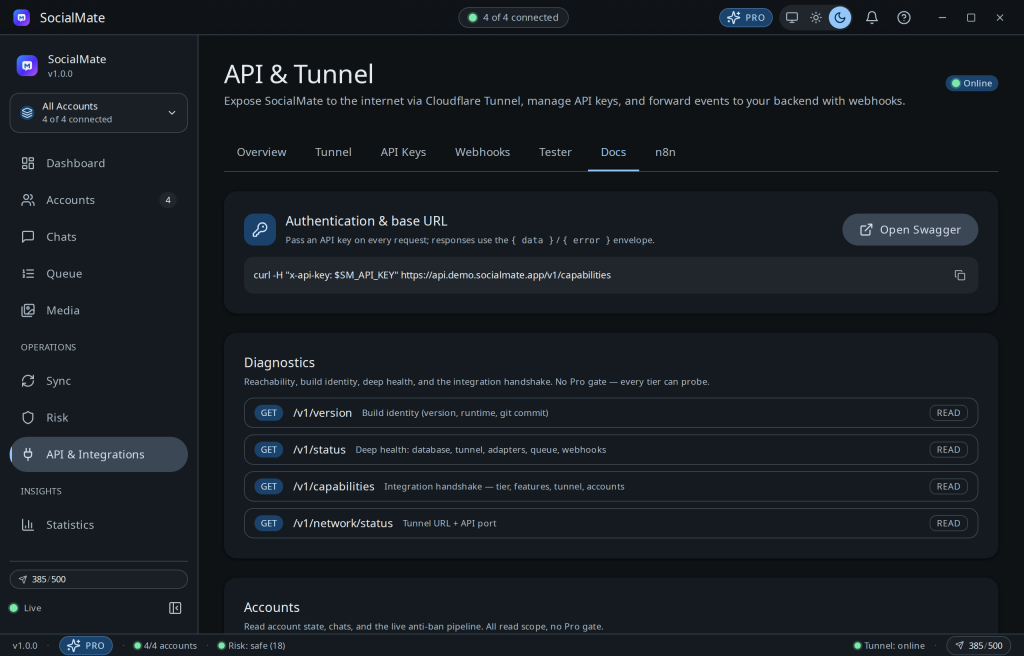
Task: Switch to light theme sun icon
Action: [x=816, y=18]
